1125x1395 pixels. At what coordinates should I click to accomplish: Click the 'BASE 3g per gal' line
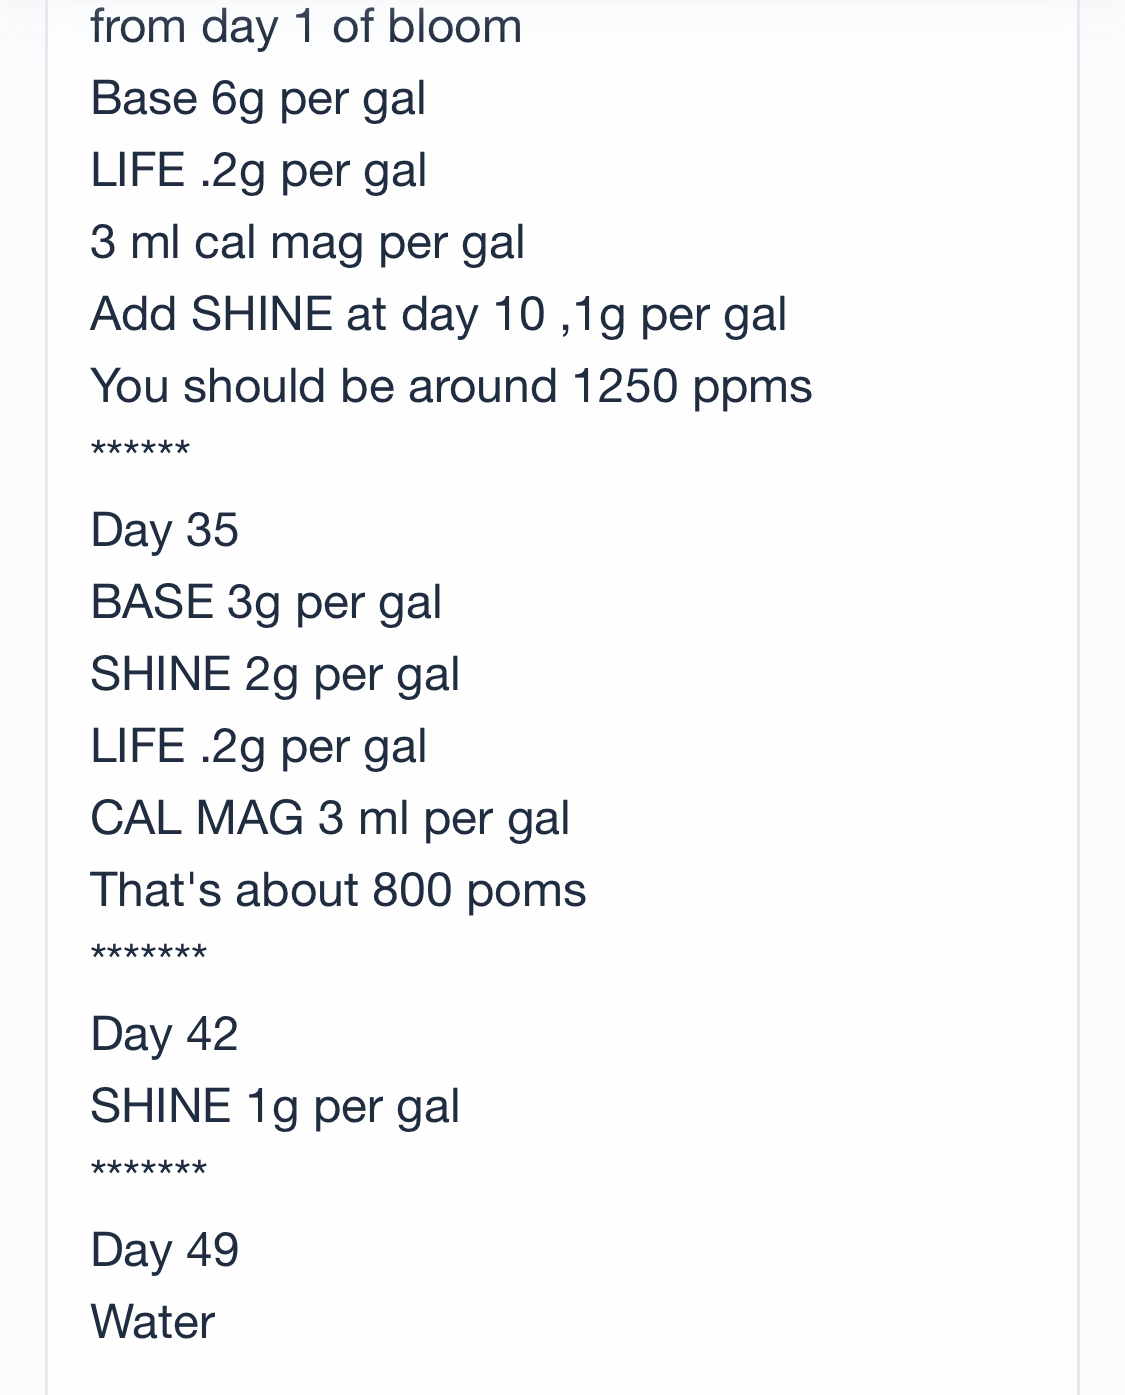(x=265, y=603)
